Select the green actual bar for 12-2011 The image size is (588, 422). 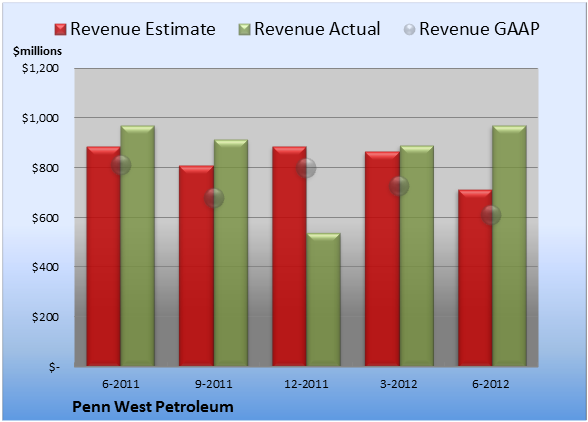(323, 300)
